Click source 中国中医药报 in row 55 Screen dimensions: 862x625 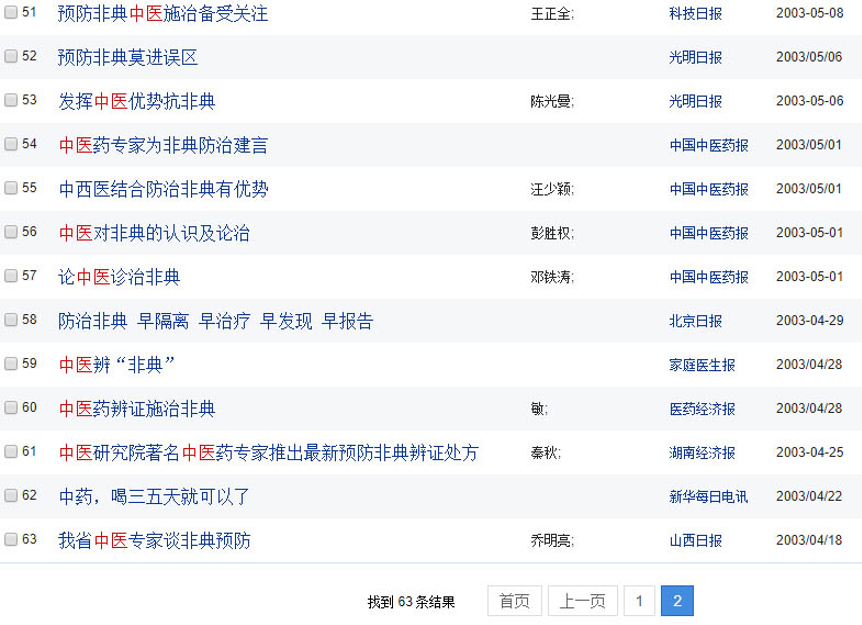point(709,189)
